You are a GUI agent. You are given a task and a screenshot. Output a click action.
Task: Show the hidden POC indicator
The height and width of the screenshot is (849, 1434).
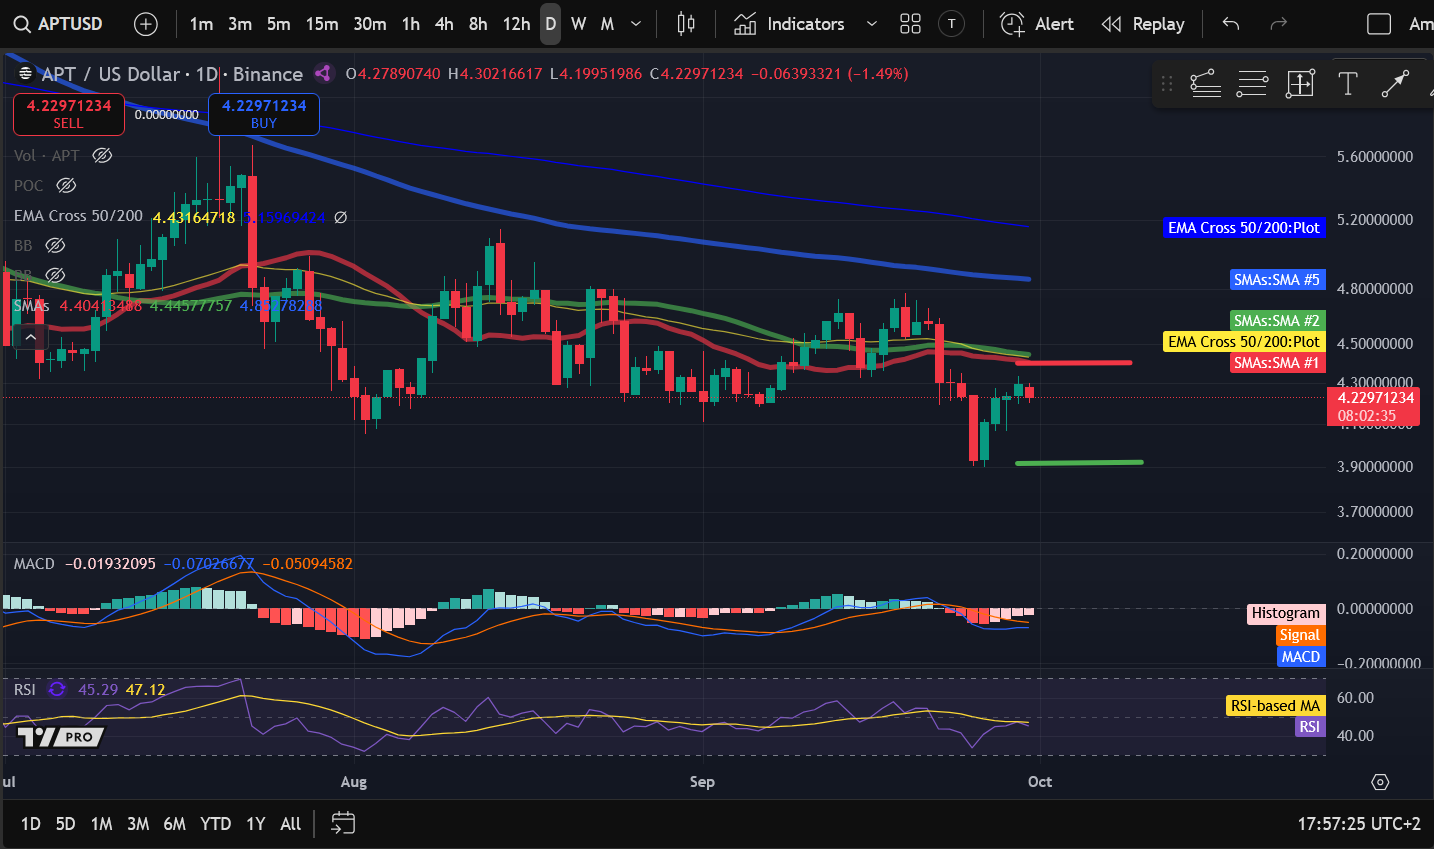[66, 185]
